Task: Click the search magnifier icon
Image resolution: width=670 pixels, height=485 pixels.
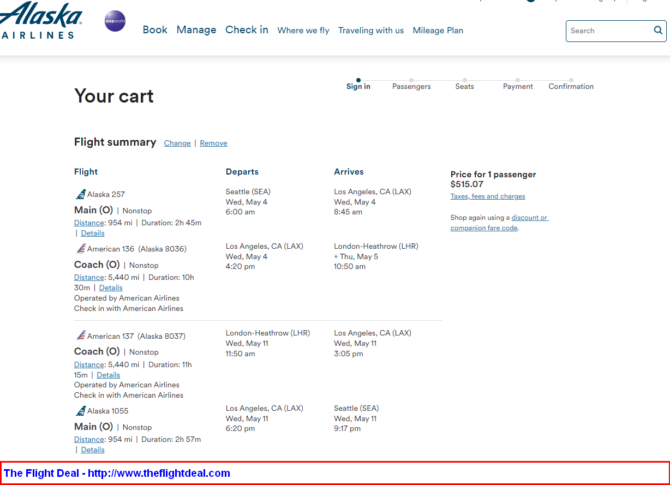Action: (x=658, y=30)
